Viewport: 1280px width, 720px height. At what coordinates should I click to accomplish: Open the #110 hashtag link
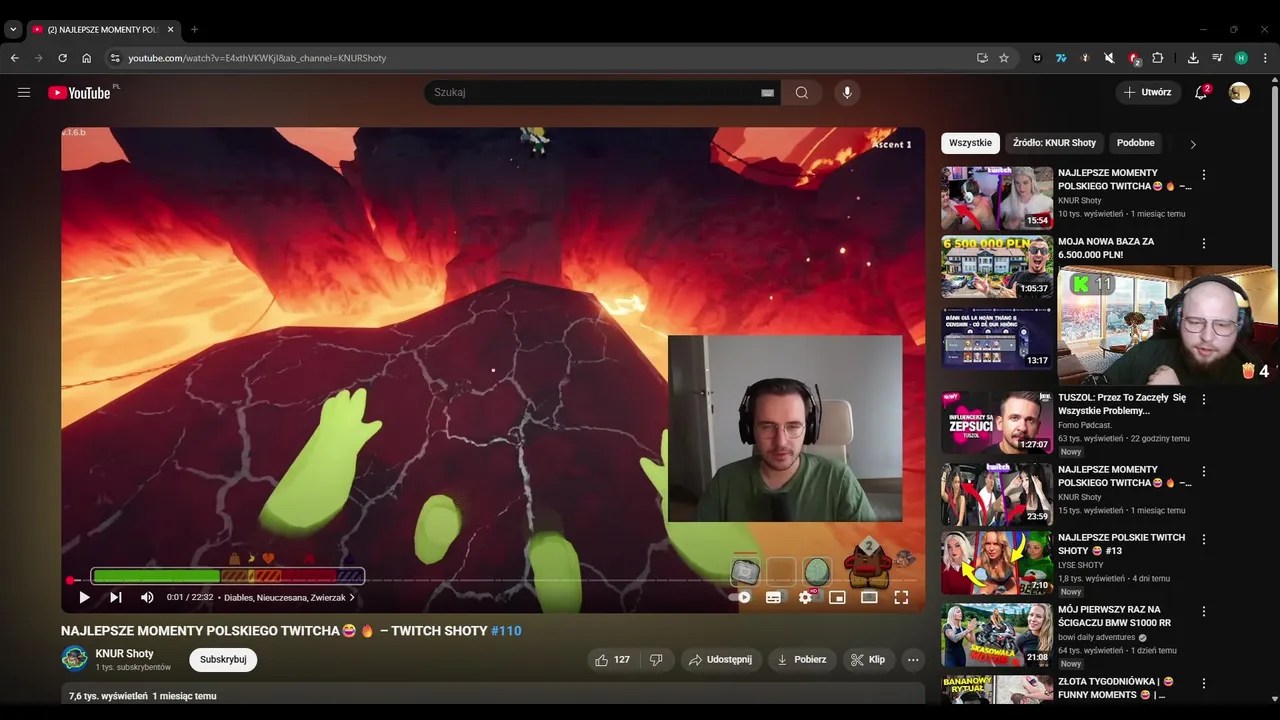click(506, 631)
